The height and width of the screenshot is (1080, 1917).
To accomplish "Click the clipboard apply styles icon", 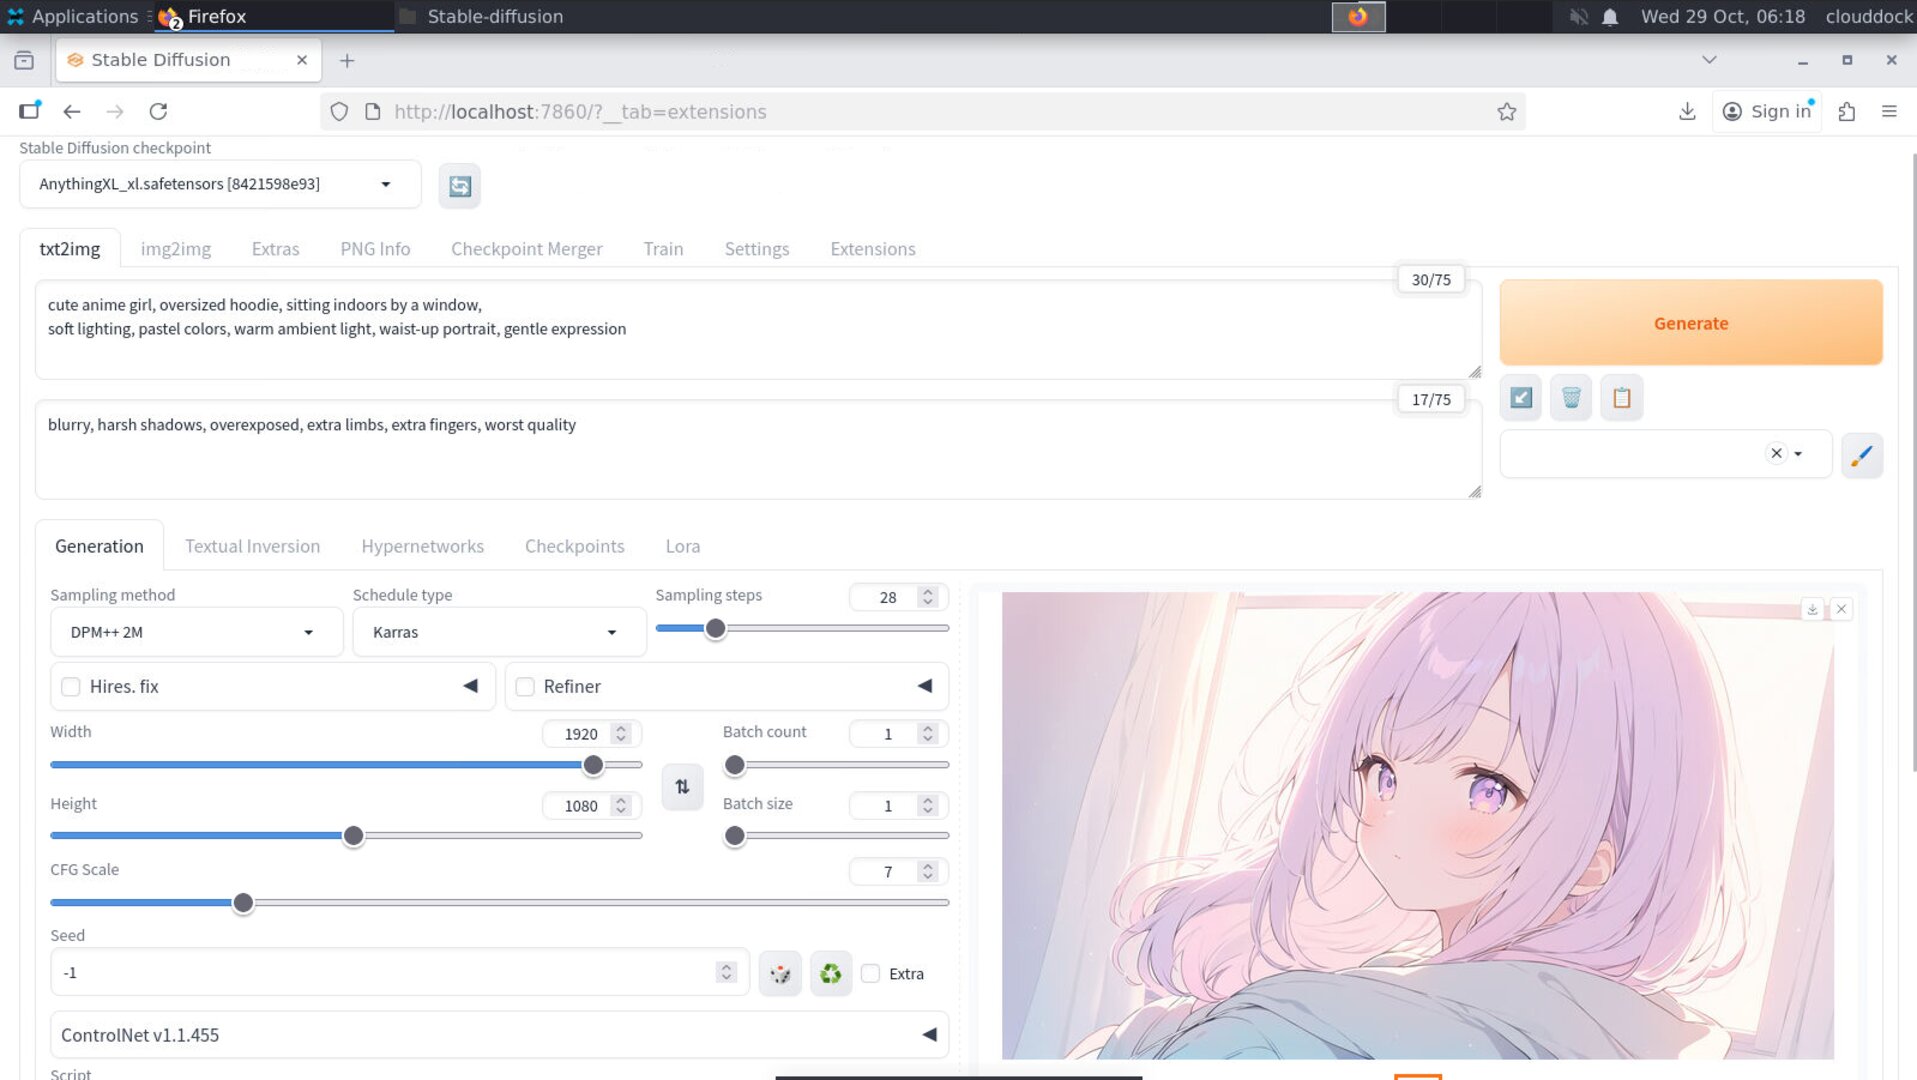I will tap(1621, 398).
